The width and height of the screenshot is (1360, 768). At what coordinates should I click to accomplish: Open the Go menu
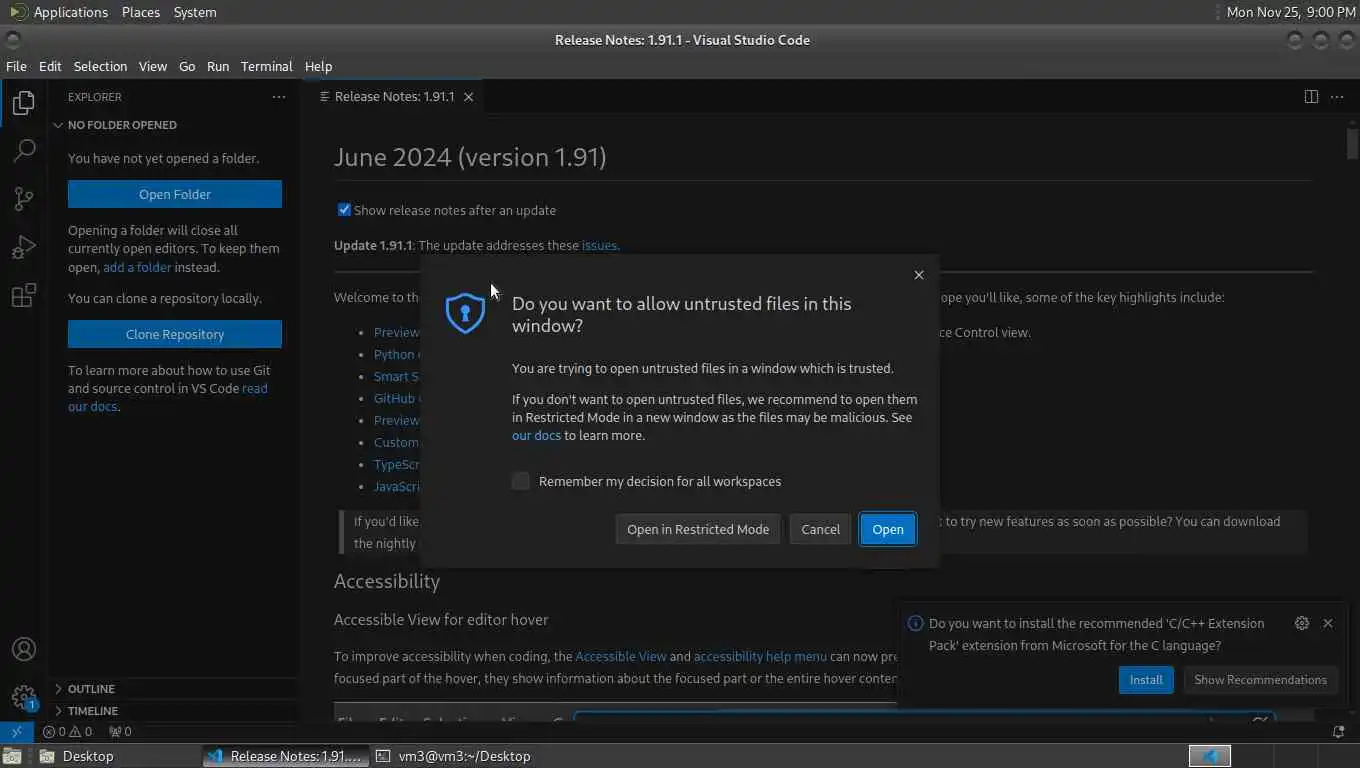click(x=187, y=66)
